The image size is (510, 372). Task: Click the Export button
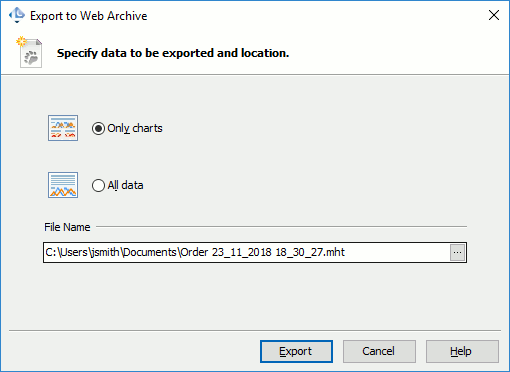click(296, 351)
